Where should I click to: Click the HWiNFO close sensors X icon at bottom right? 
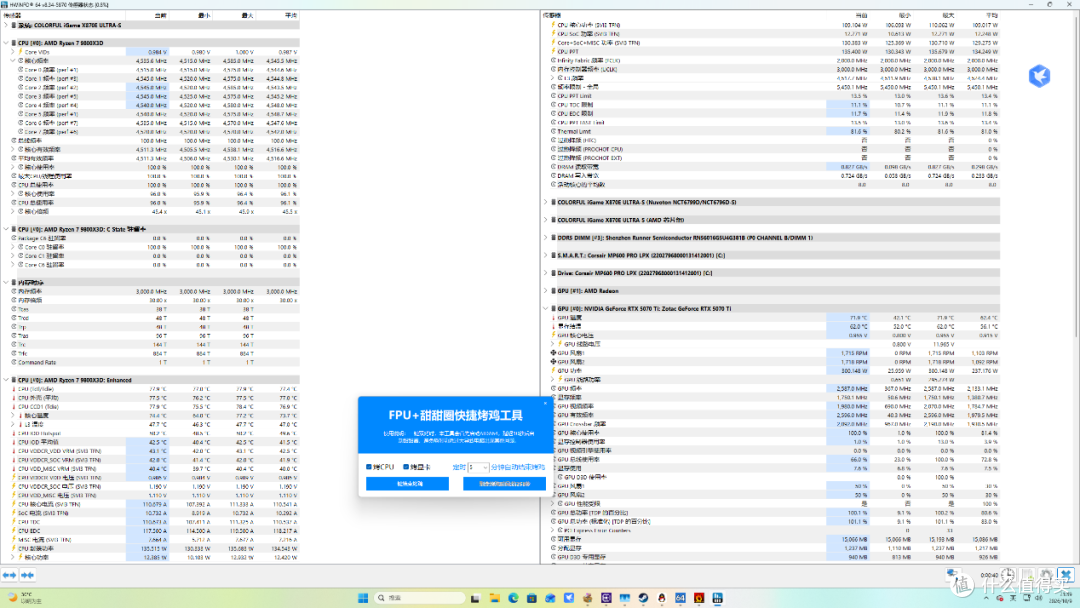1066,575
